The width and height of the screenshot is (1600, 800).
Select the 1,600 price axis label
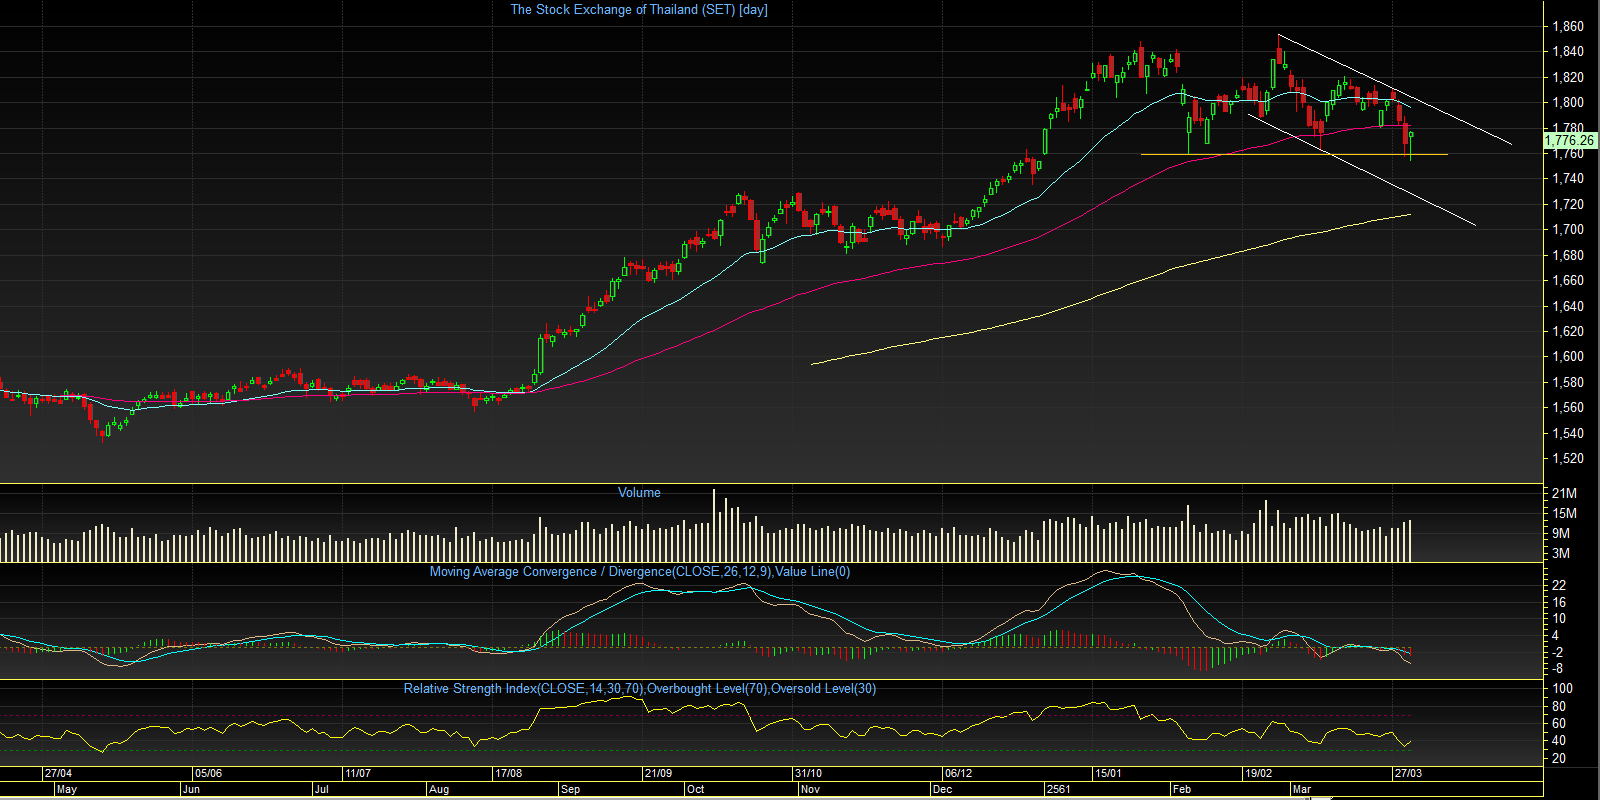1567,357
